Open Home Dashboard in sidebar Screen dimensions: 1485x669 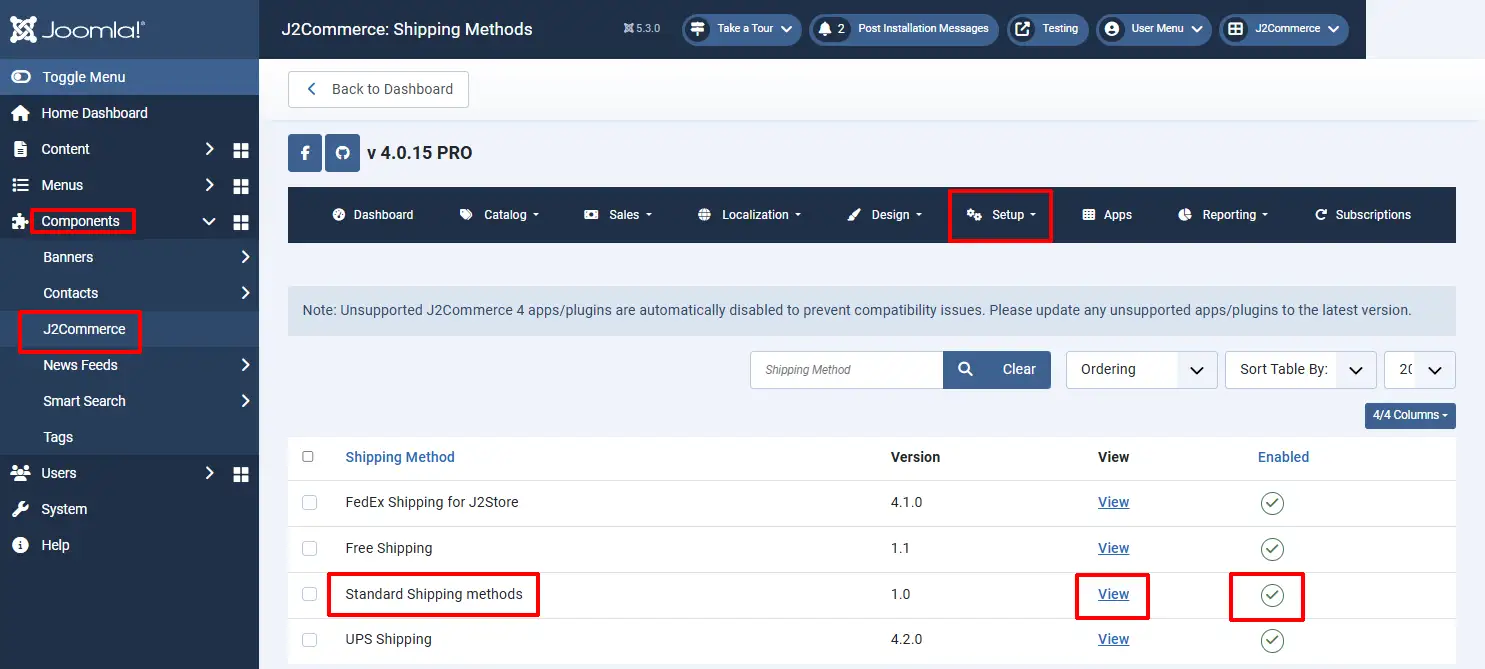(x=94, y=113)
